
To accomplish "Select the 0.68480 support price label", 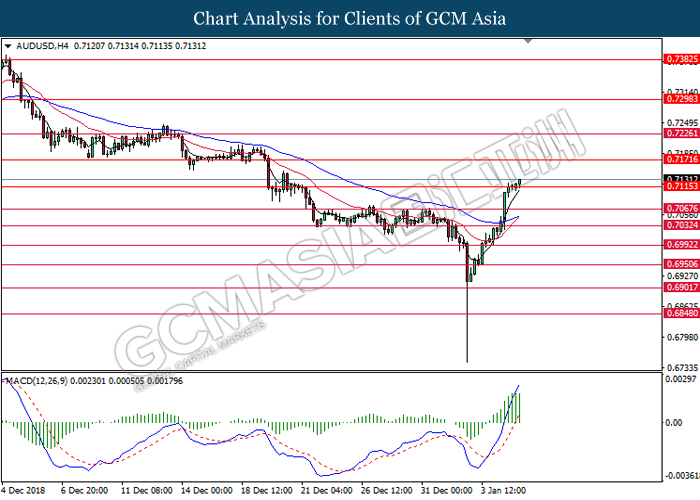I will click(x=681, y=313).
